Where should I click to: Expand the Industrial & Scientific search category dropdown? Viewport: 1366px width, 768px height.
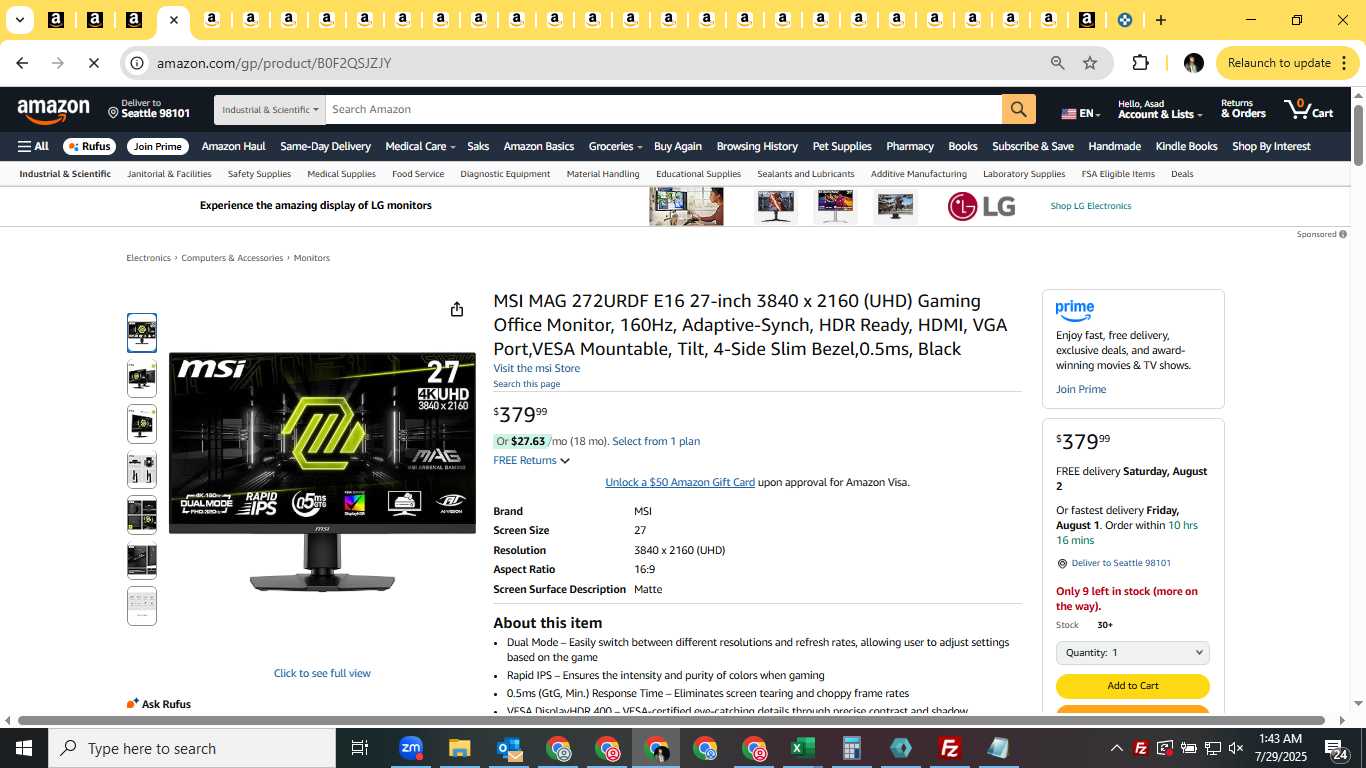click(x=270, y=109)
